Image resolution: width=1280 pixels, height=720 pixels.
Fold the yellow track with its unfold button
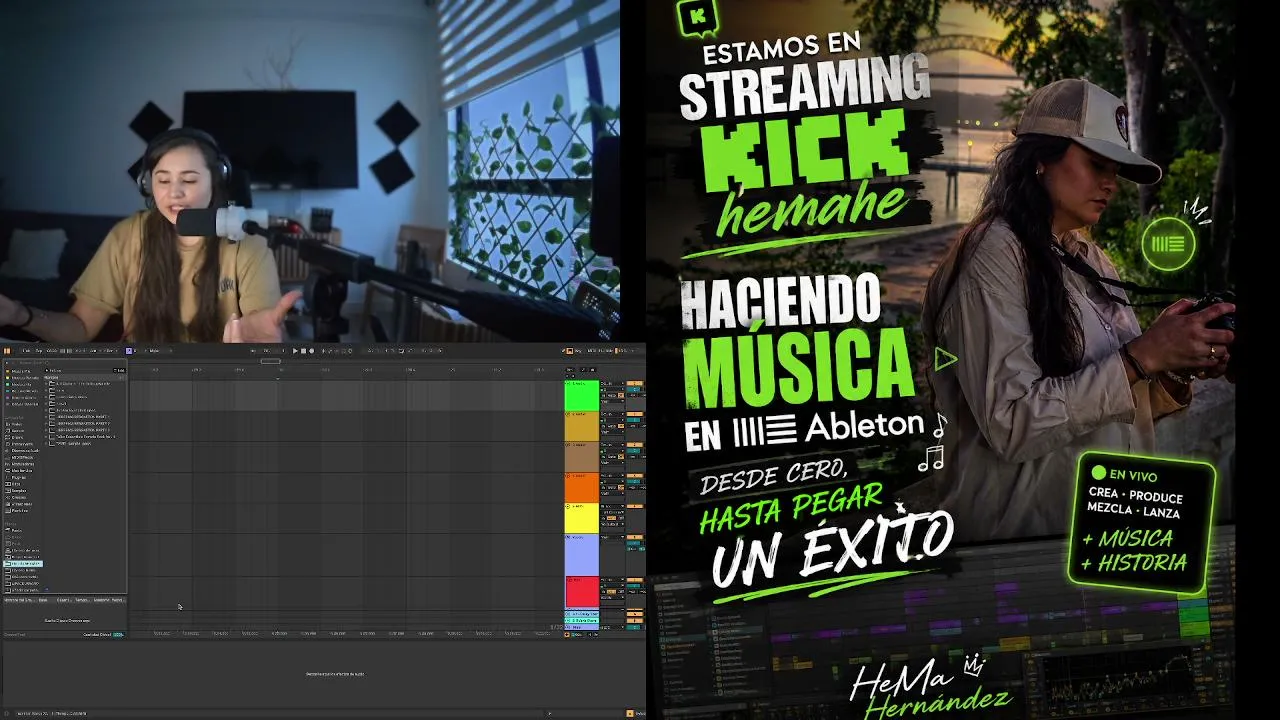568,507
